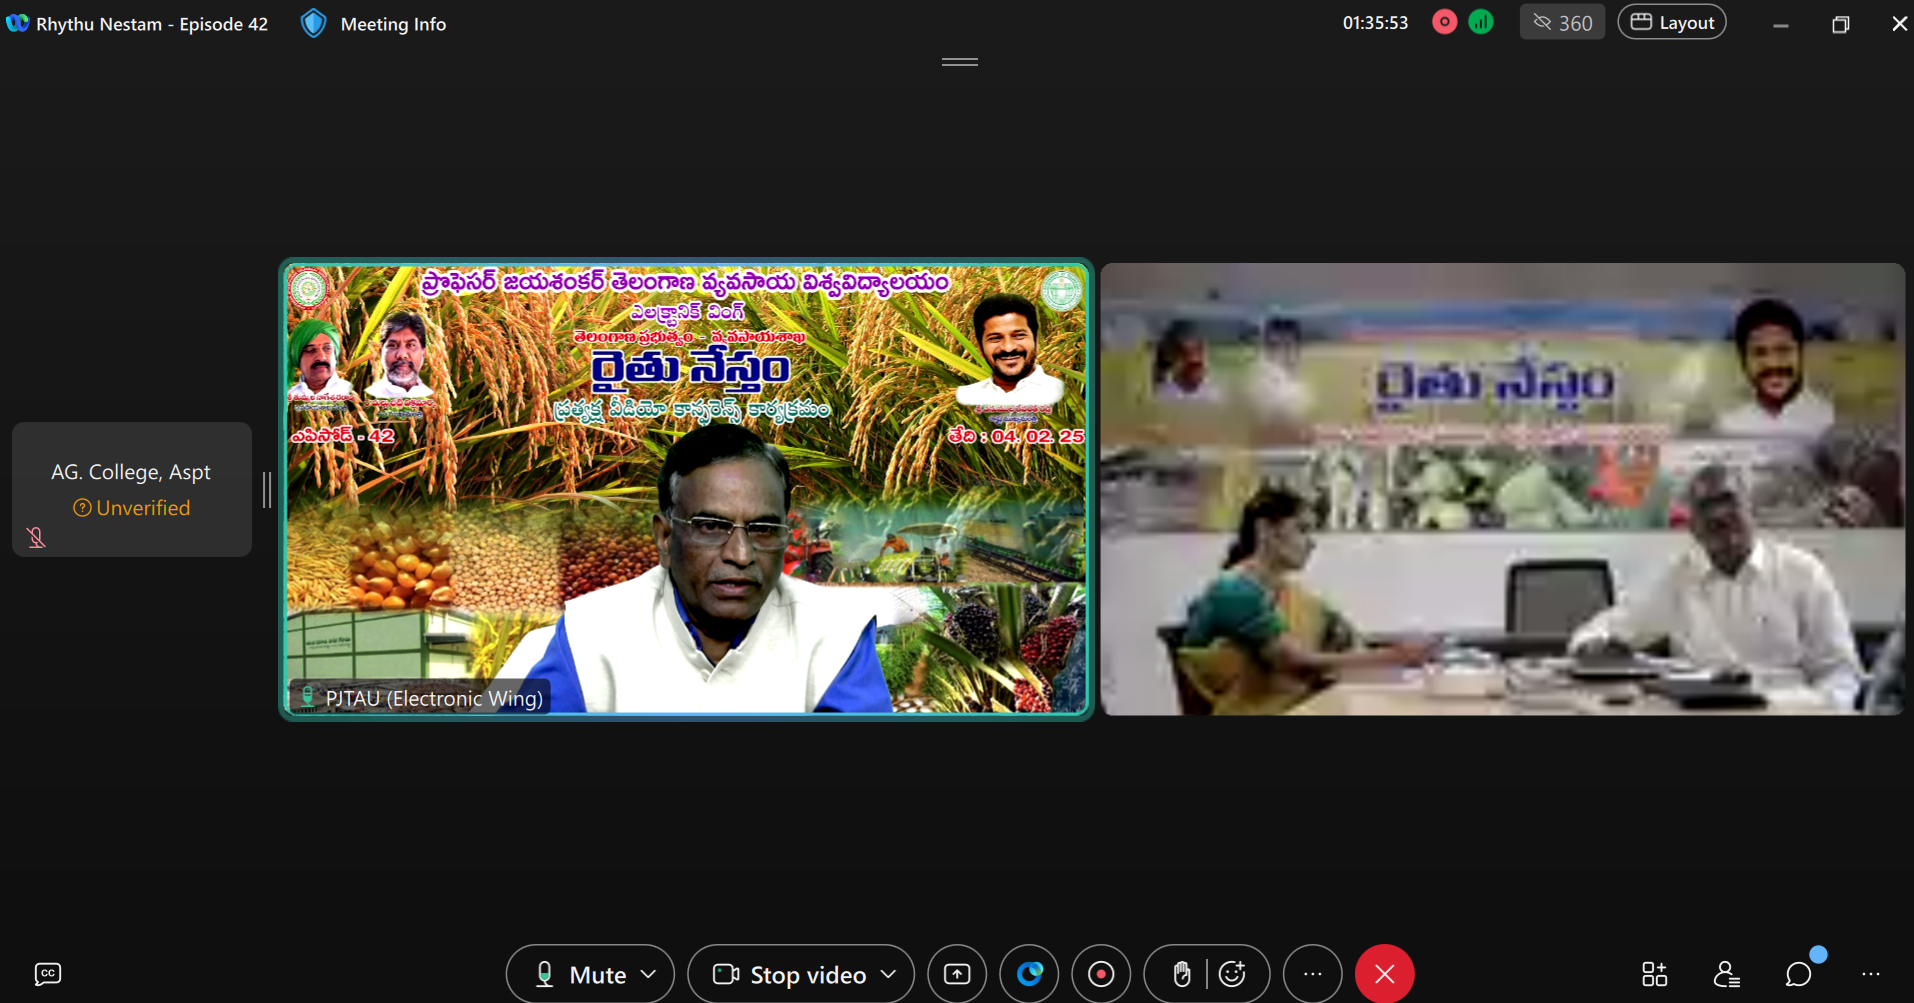Toggle closed captions CC icon
The width and height of the screenshot is (1914, 1003).
(48, 974)
